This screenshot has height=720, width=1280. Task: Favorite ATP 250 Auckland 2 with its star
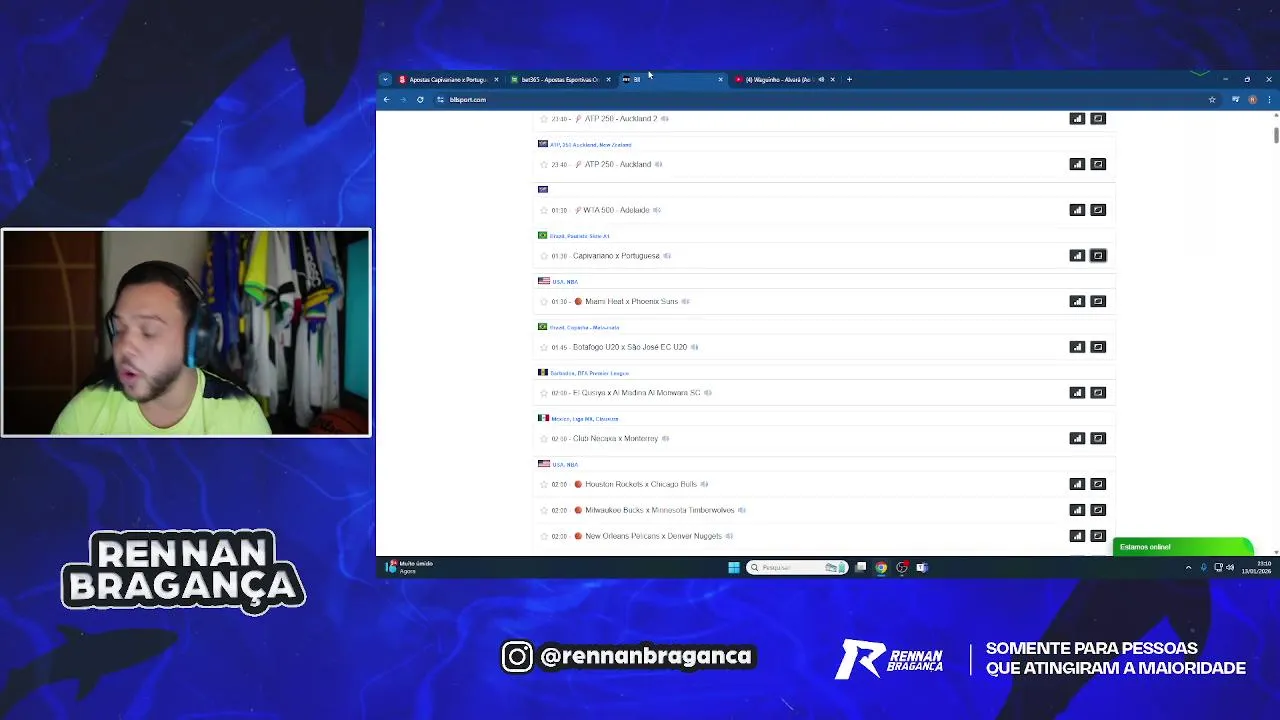(x=544, y=119)
